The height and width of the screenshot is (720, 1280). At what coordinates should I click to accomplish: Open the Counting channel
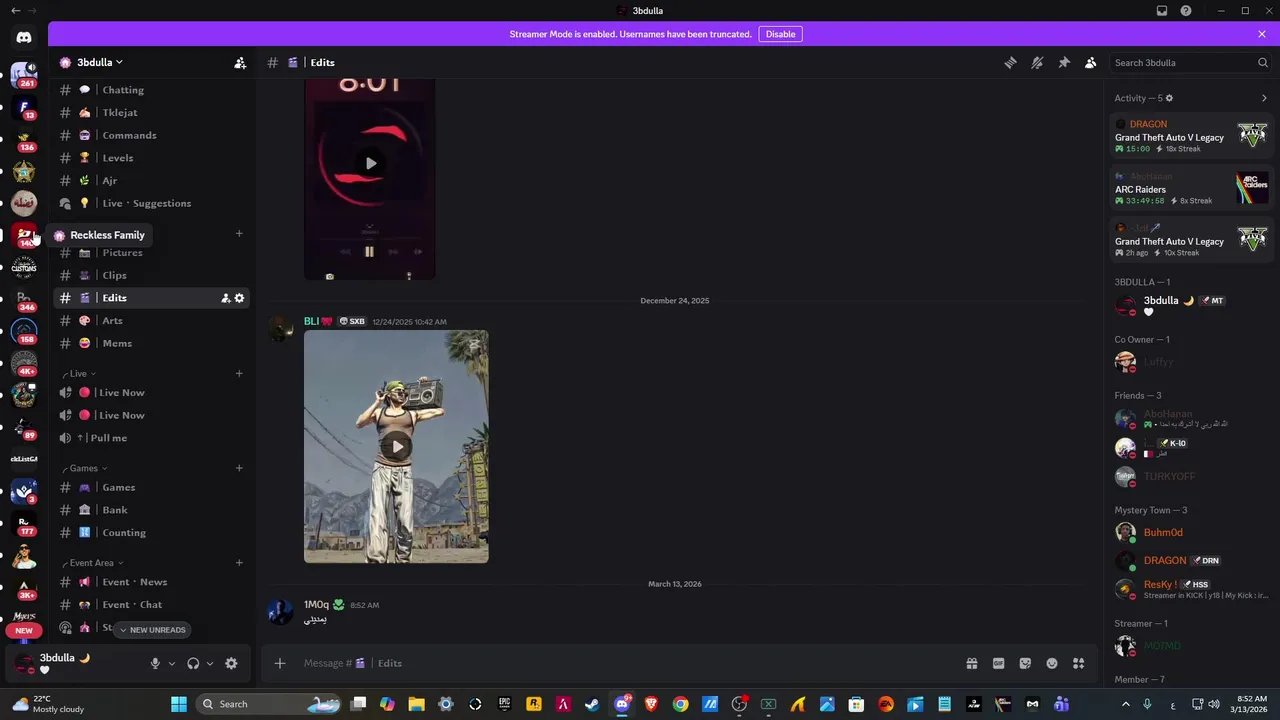pos(152,533)
